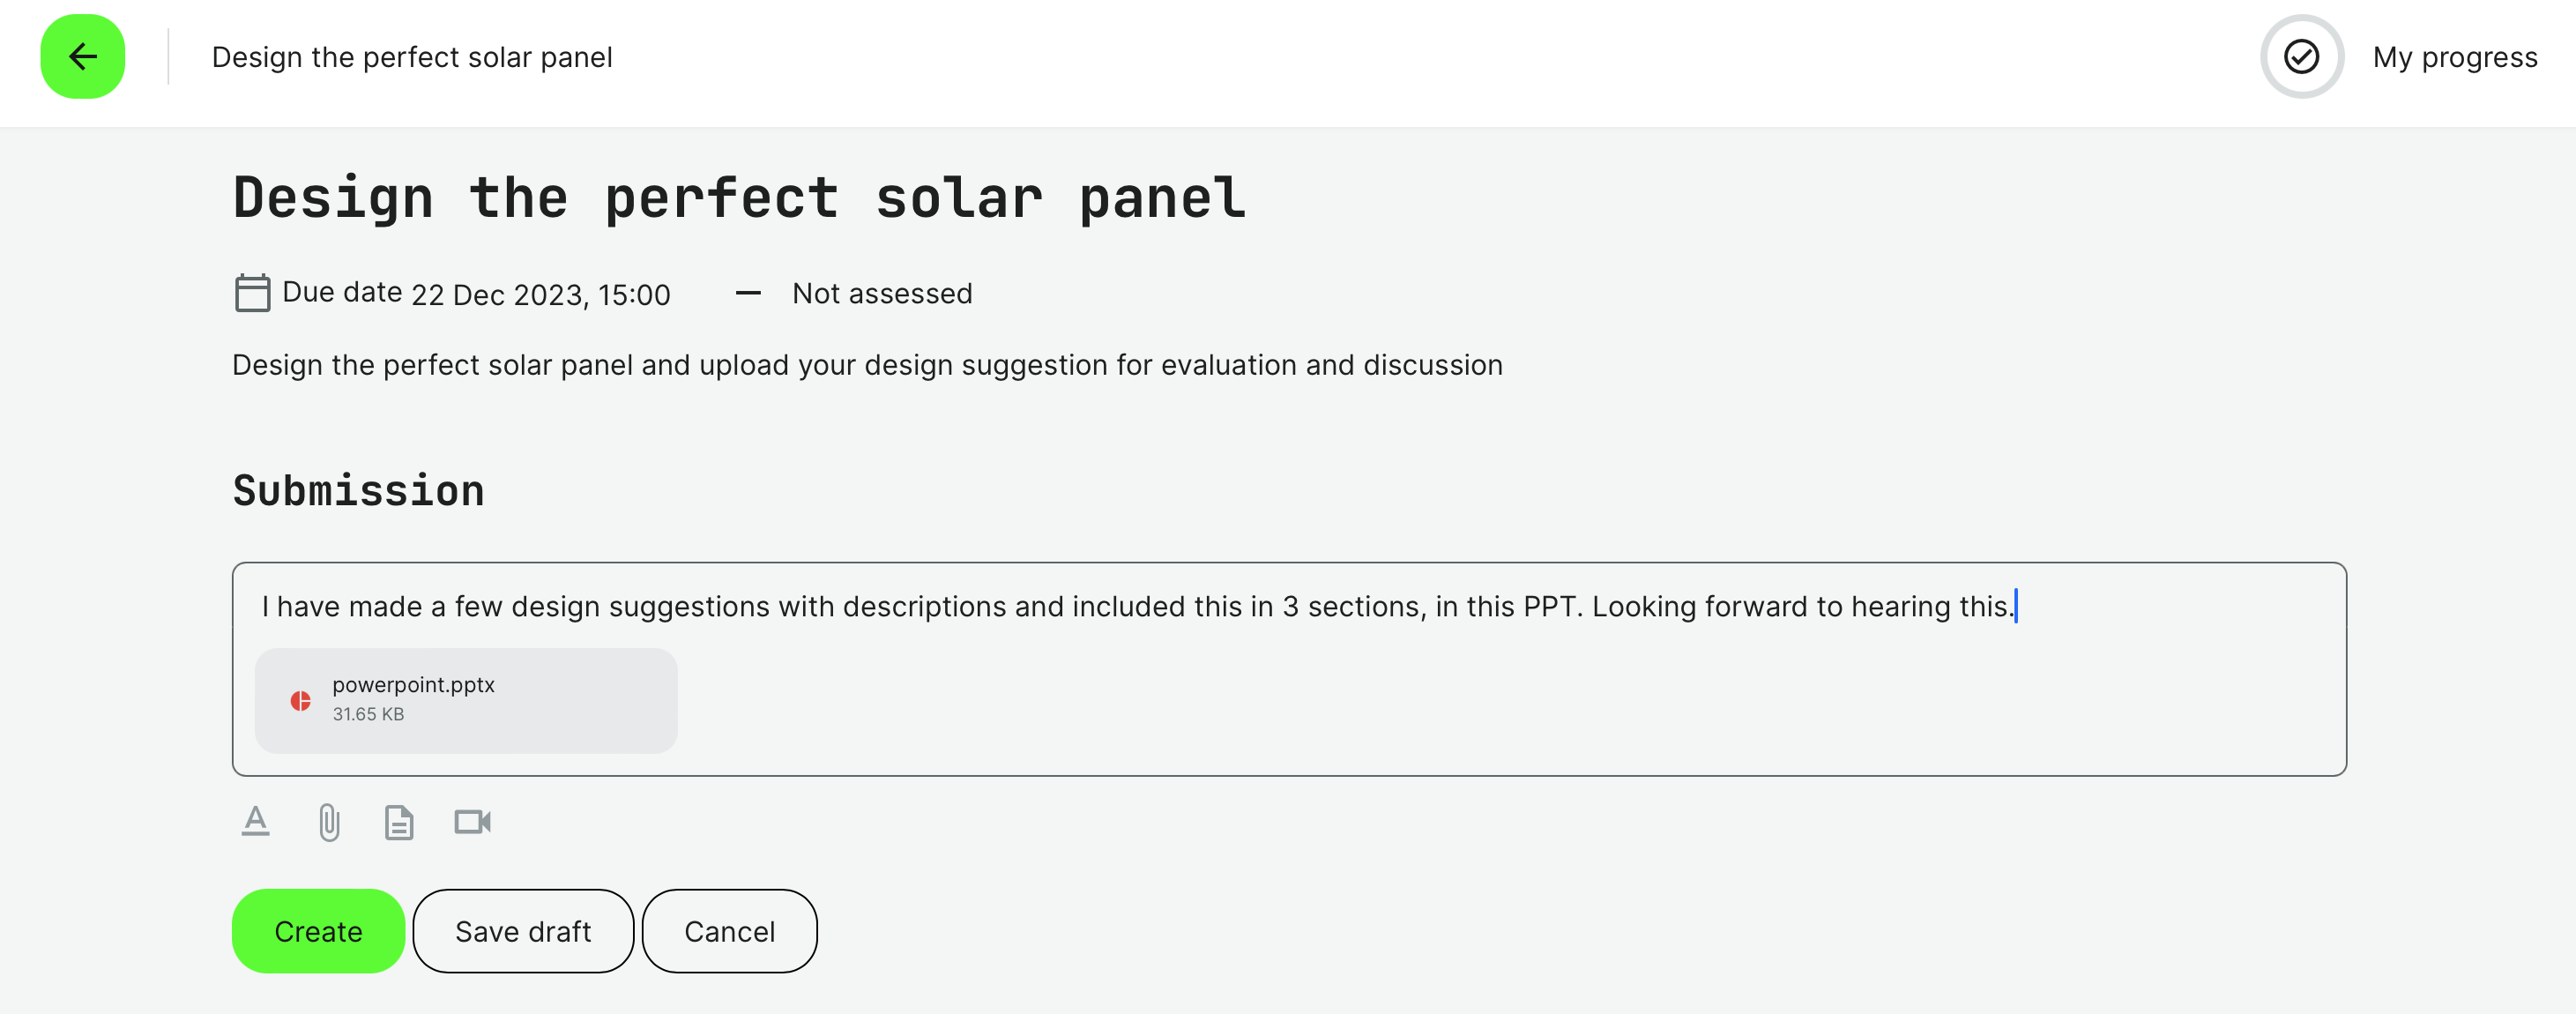Click the Not assessed status label
2576x1014 pixels.
(x=881, y=293)
